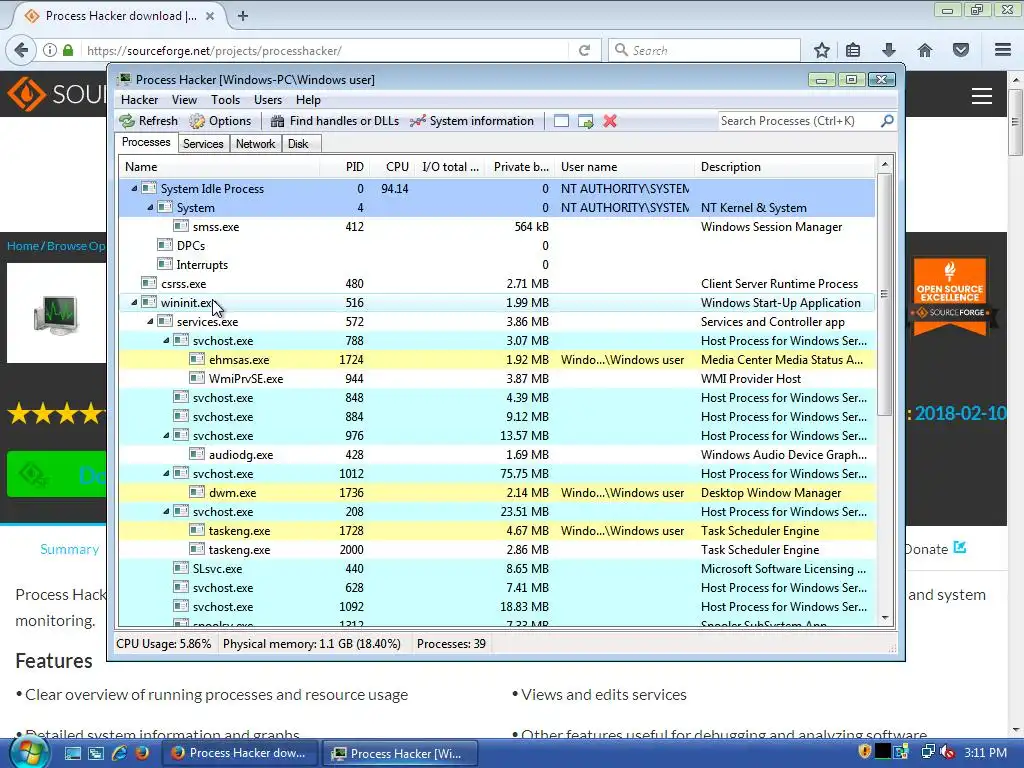Open Firefox downloads arrow icon
Screen dimensions: 1024x768
[x=889, y=50]
